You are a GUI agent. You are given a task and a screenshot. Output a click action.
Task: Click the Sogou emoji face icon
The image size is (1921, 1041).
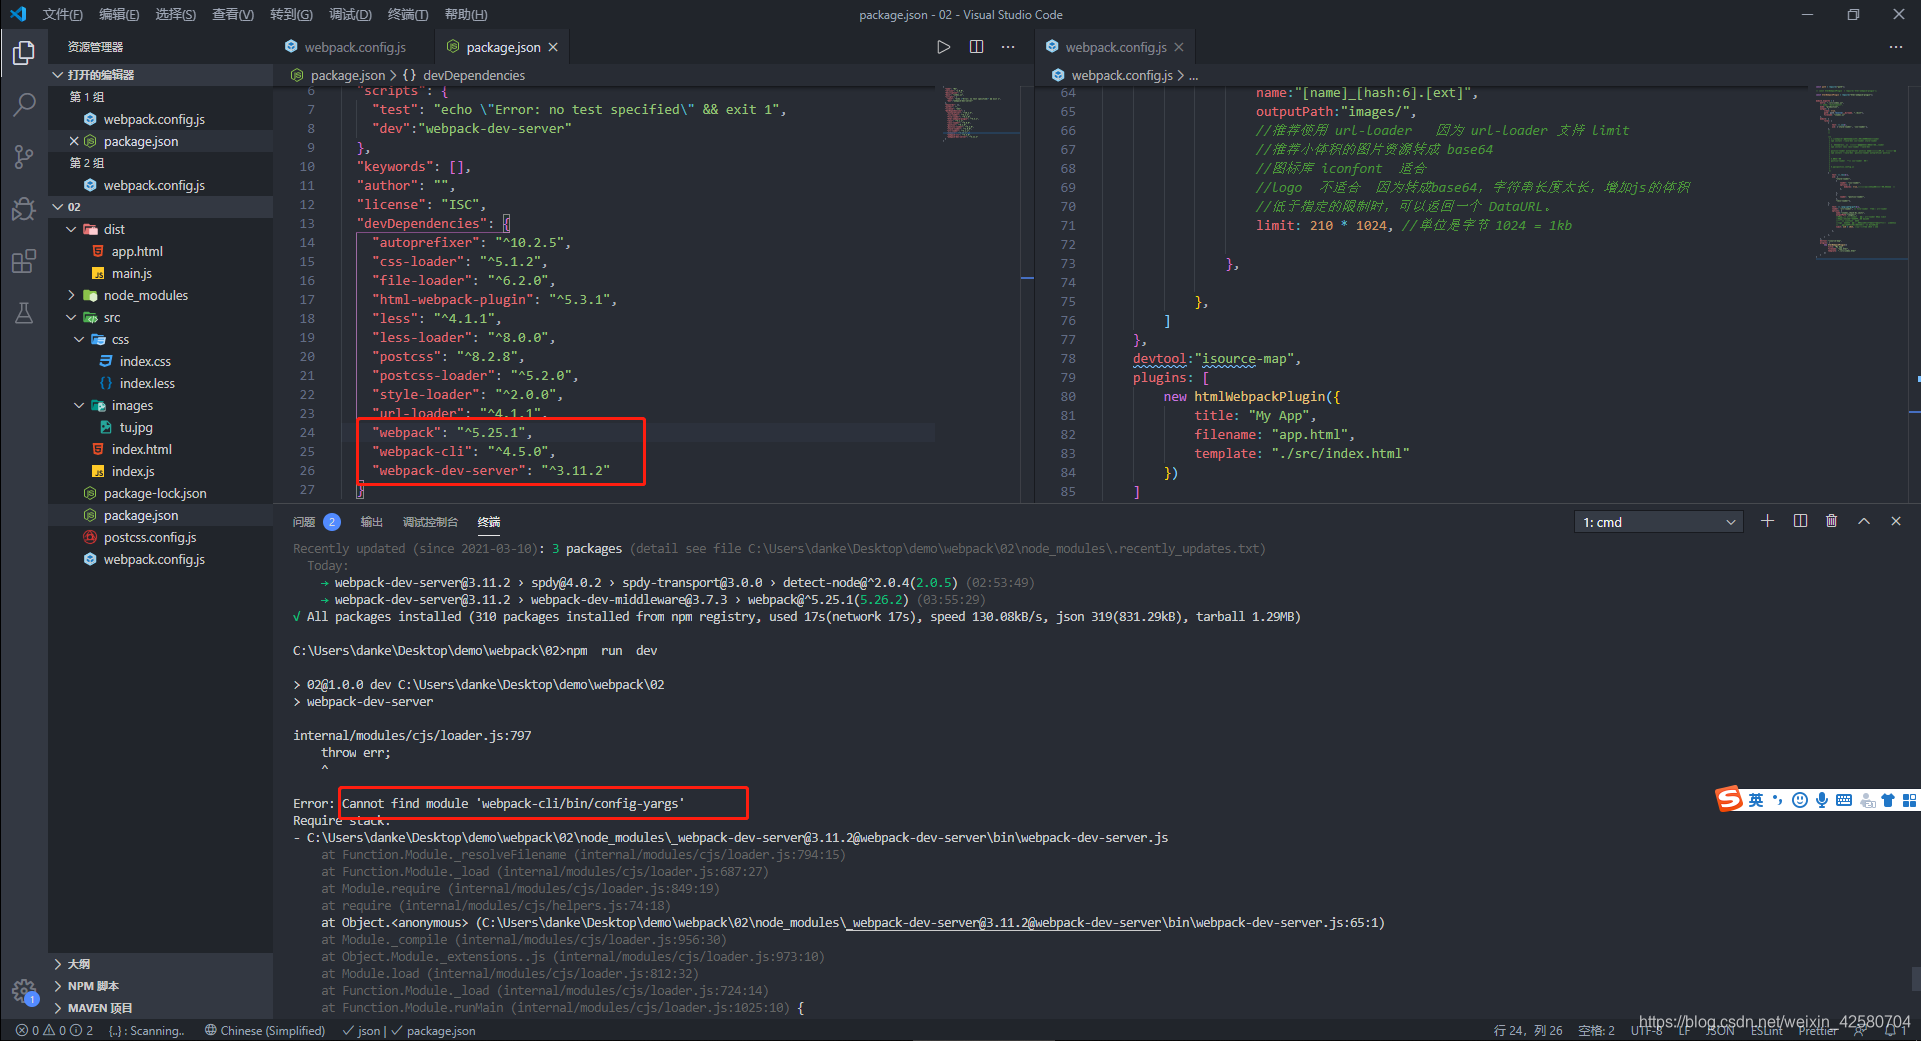tap(1800, 800)
